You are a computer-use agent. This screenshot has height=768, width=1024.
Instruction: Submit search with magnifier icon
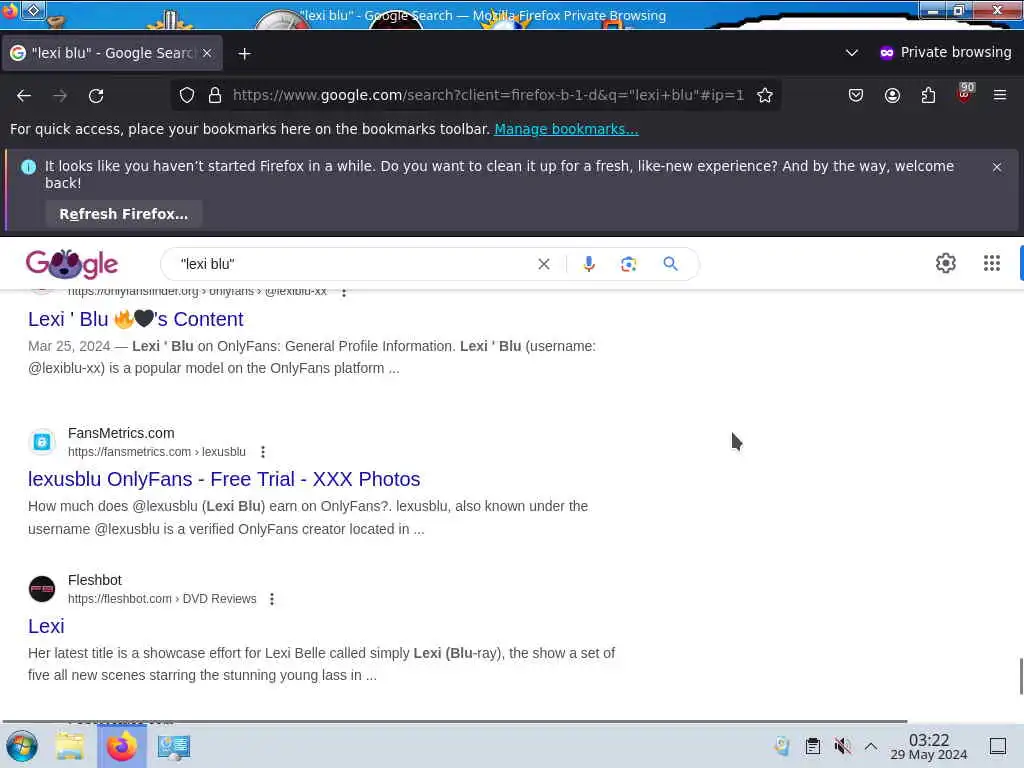pyautogui.click(x=670, y=264)
